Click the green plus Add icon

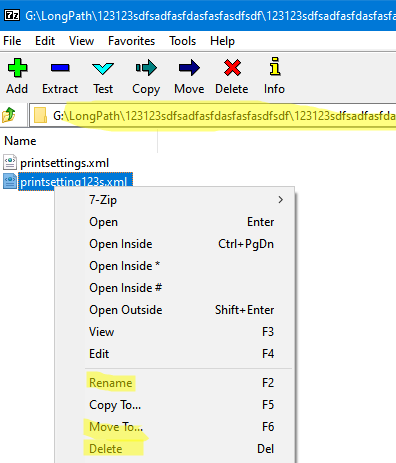pos(17,68)
